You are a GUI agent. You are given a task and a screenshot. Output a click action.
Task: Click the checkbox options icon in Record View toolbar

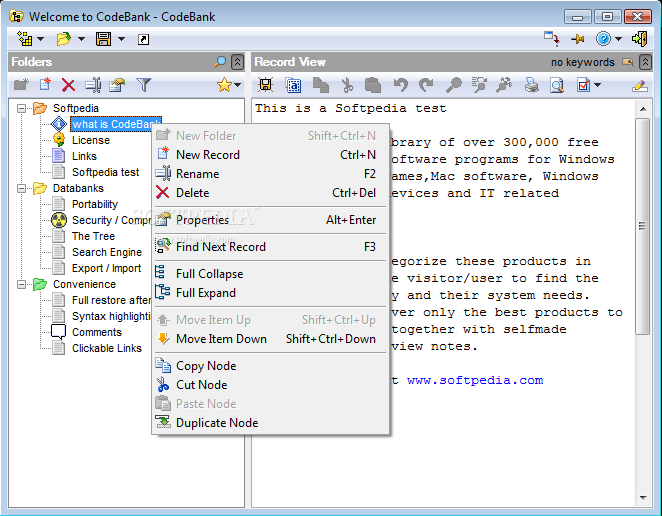[x=583, y=85]
